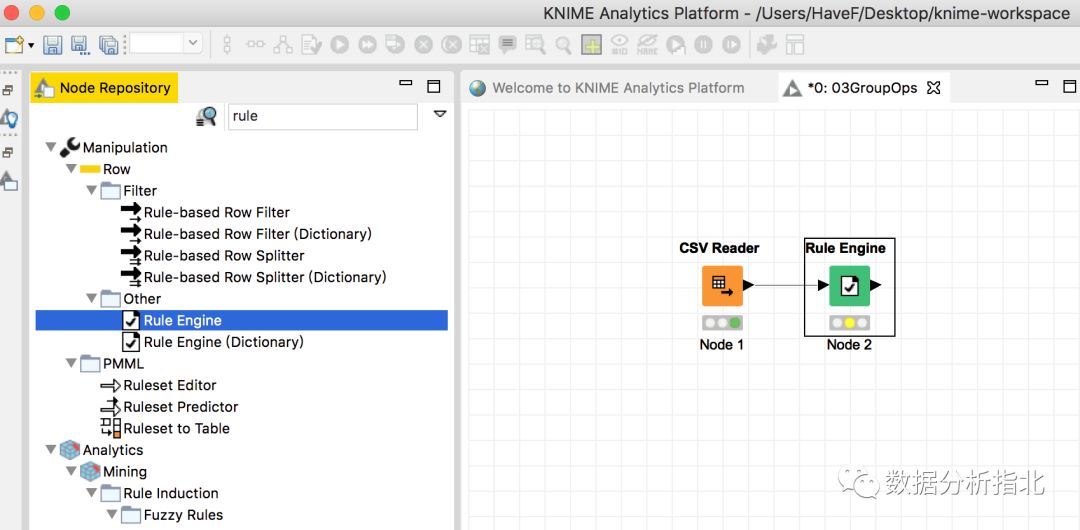Click the Node Repository search icon
1080x530 pixels.
(x=207, y=116)
